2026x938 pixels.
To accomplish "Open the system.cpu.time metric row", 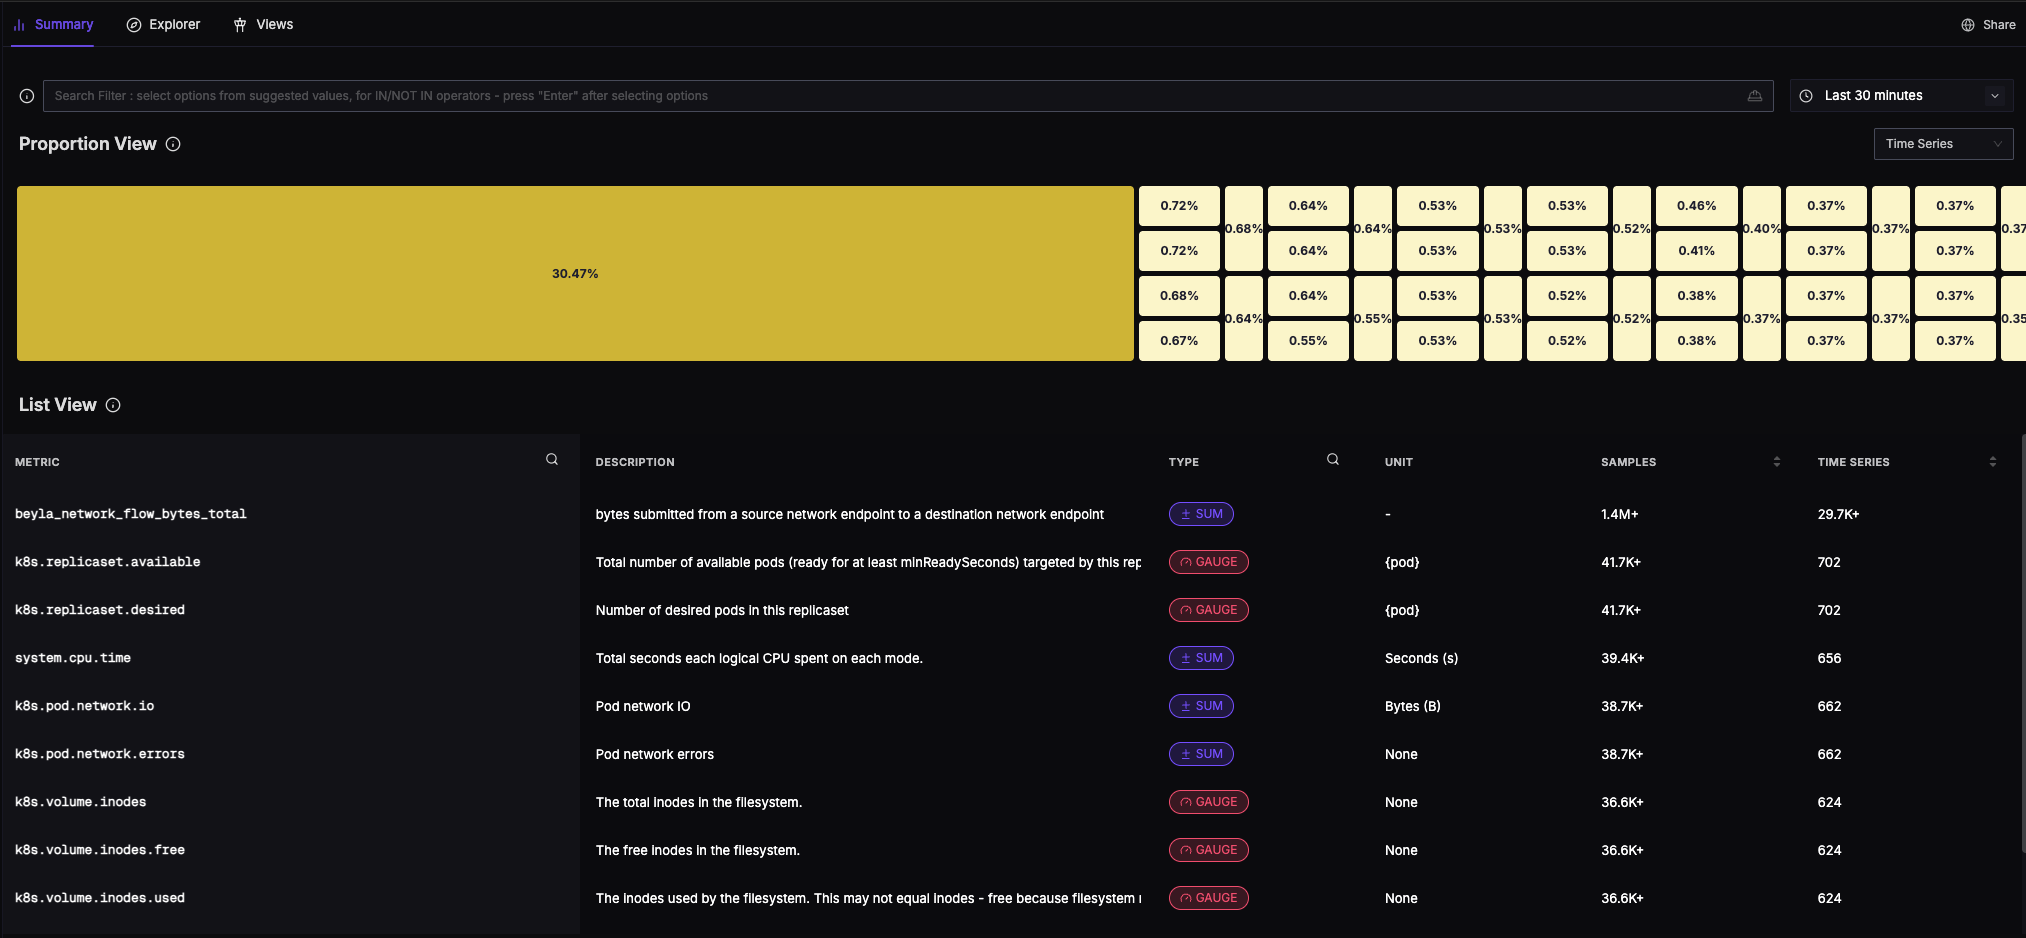I will (x=73, y=658).
